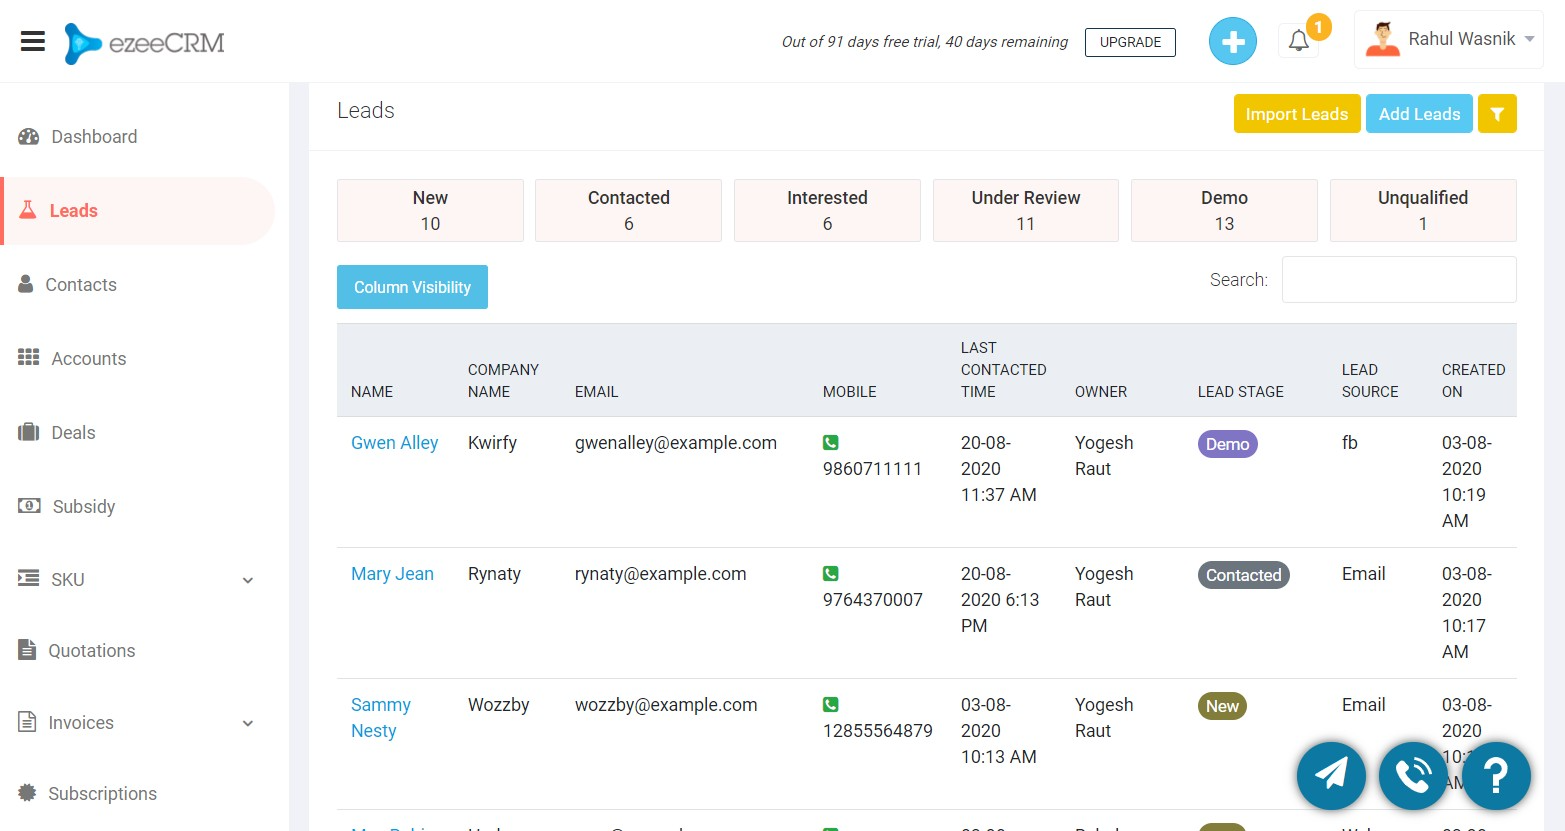This screenshot has width=1565, height=831.
Task: Click Add Leads button
Action: click(x=1419, y=114)
